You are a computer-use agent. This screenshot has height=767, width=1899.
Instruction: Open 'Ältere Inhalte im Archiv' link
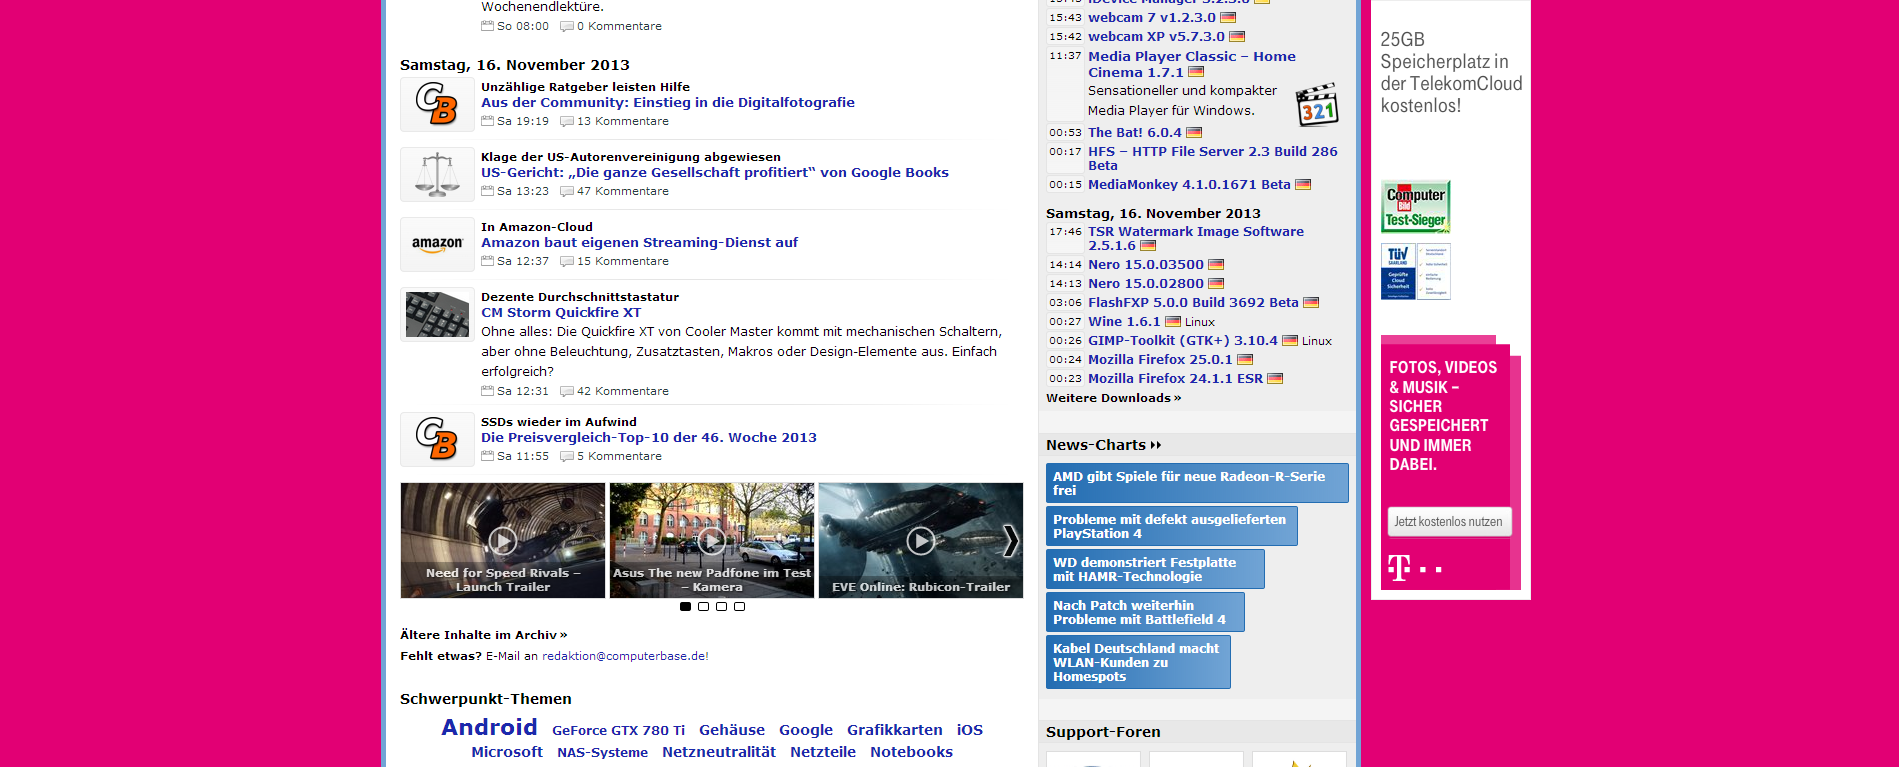pyautogui.click(x=484, y=635)
